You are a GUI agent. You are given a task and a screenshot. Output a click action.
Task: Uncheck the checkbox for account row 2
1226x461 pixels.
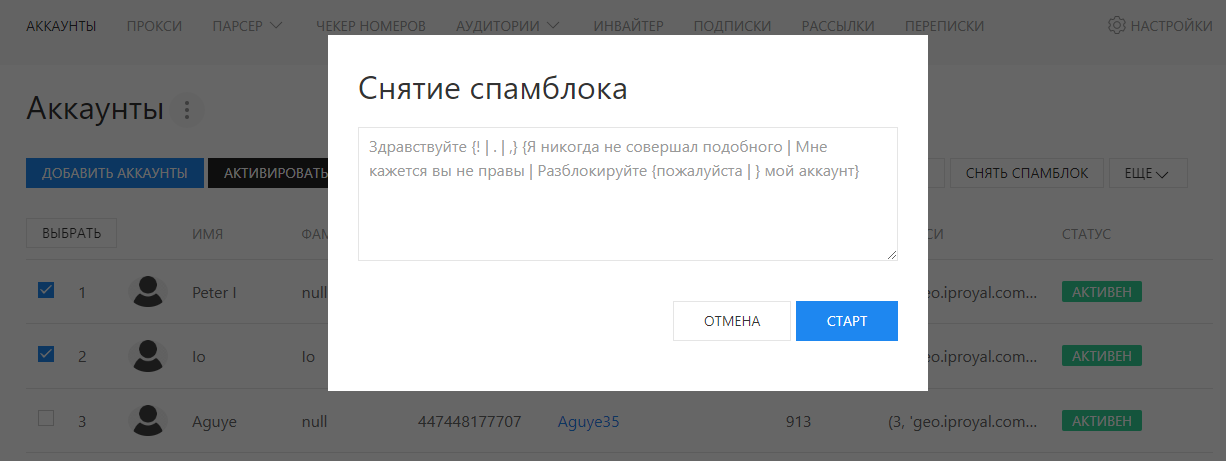pyautogui.click(x=46, y=355)
